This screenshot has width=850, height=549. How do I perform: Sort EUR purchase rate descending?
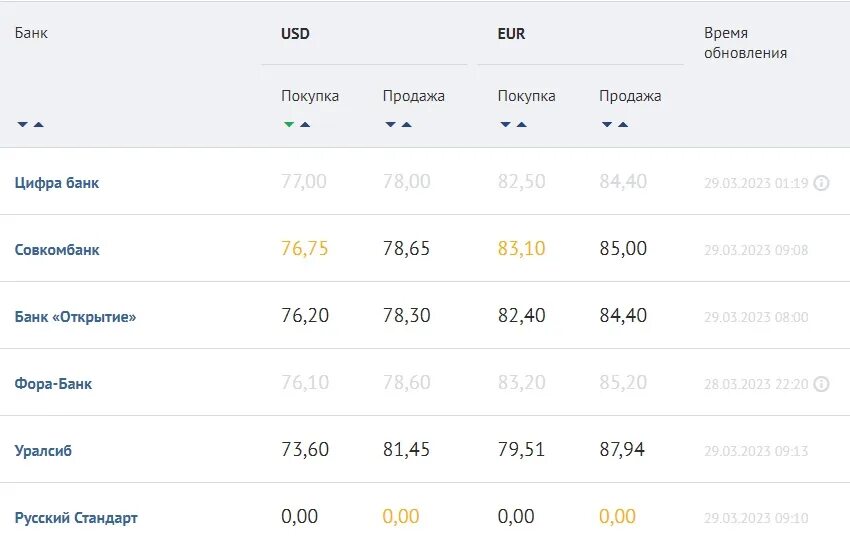tap(505, 125)
